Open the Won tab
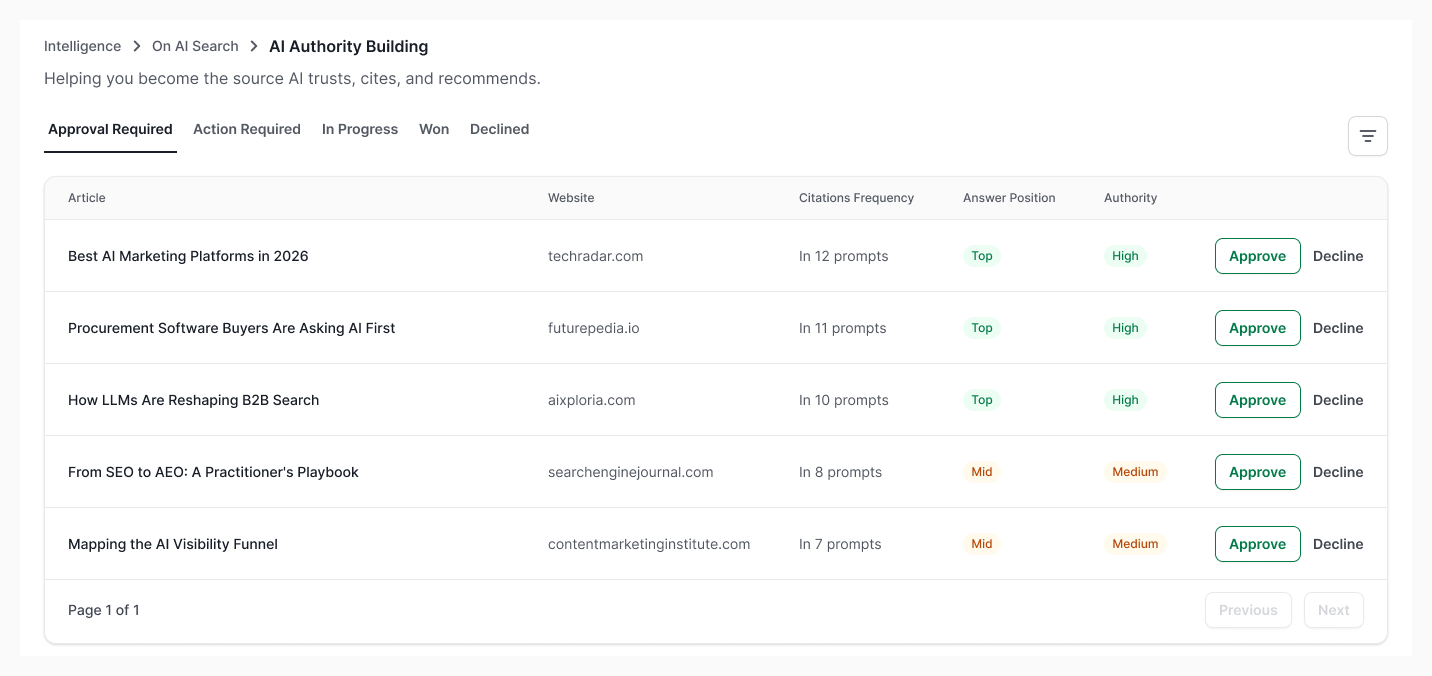Image resolution: width=1432 pixels, height=676 pixels. [x=434, y=129]
